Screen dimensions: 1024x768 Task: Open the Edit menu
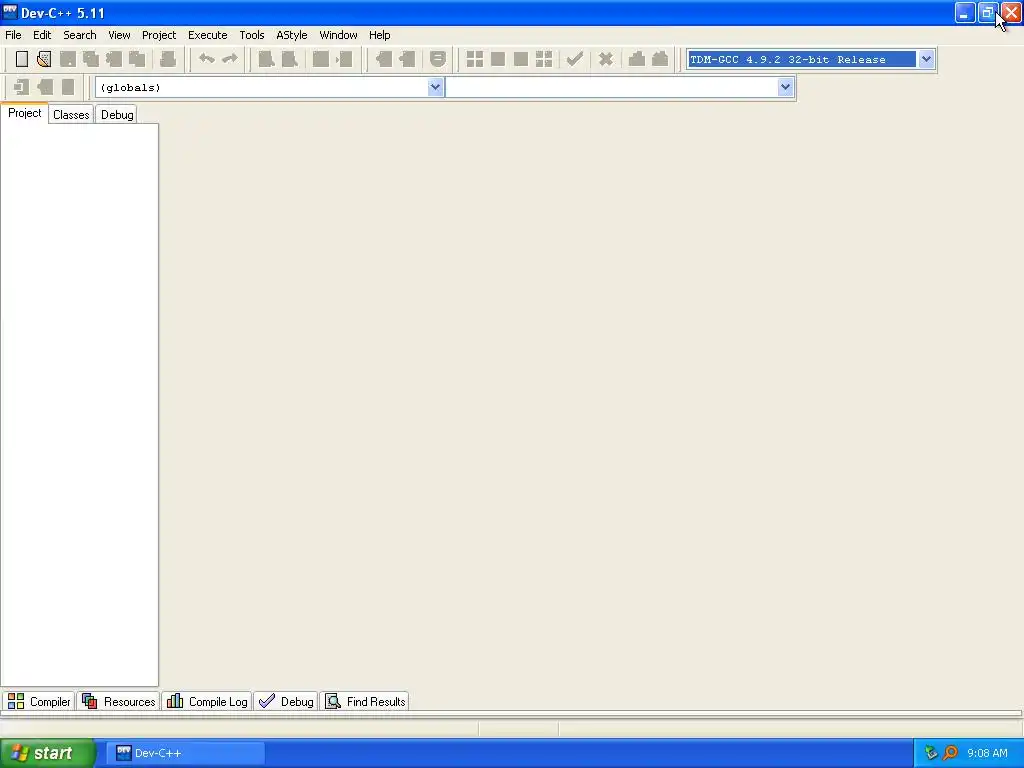[x=42, y=35]
